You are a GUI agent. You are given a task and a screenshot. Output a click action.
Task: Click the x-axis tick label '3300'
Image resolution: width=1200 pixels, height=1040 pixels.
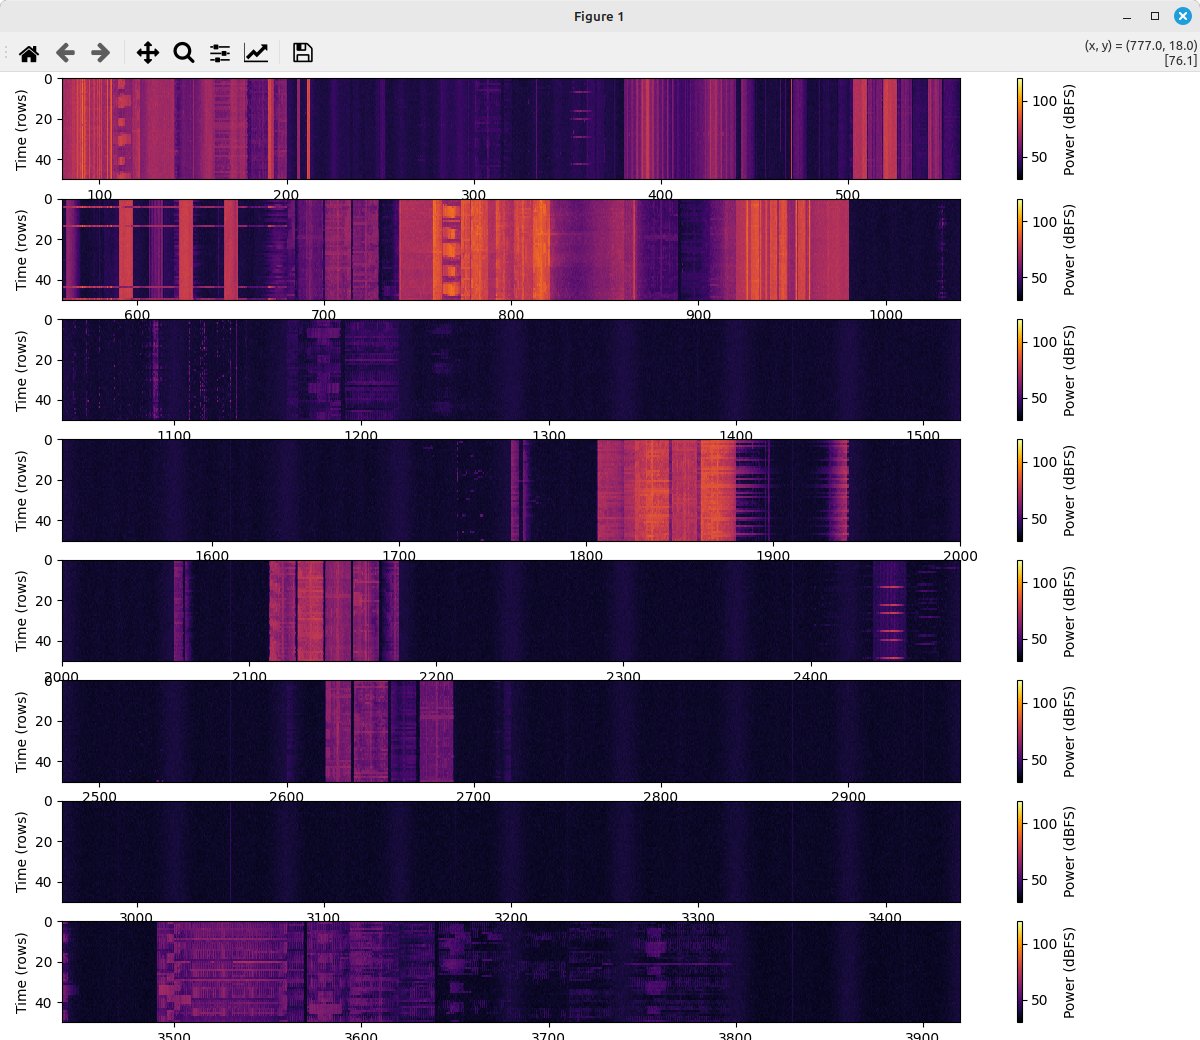pyautogui.click(x=698, y=917)
